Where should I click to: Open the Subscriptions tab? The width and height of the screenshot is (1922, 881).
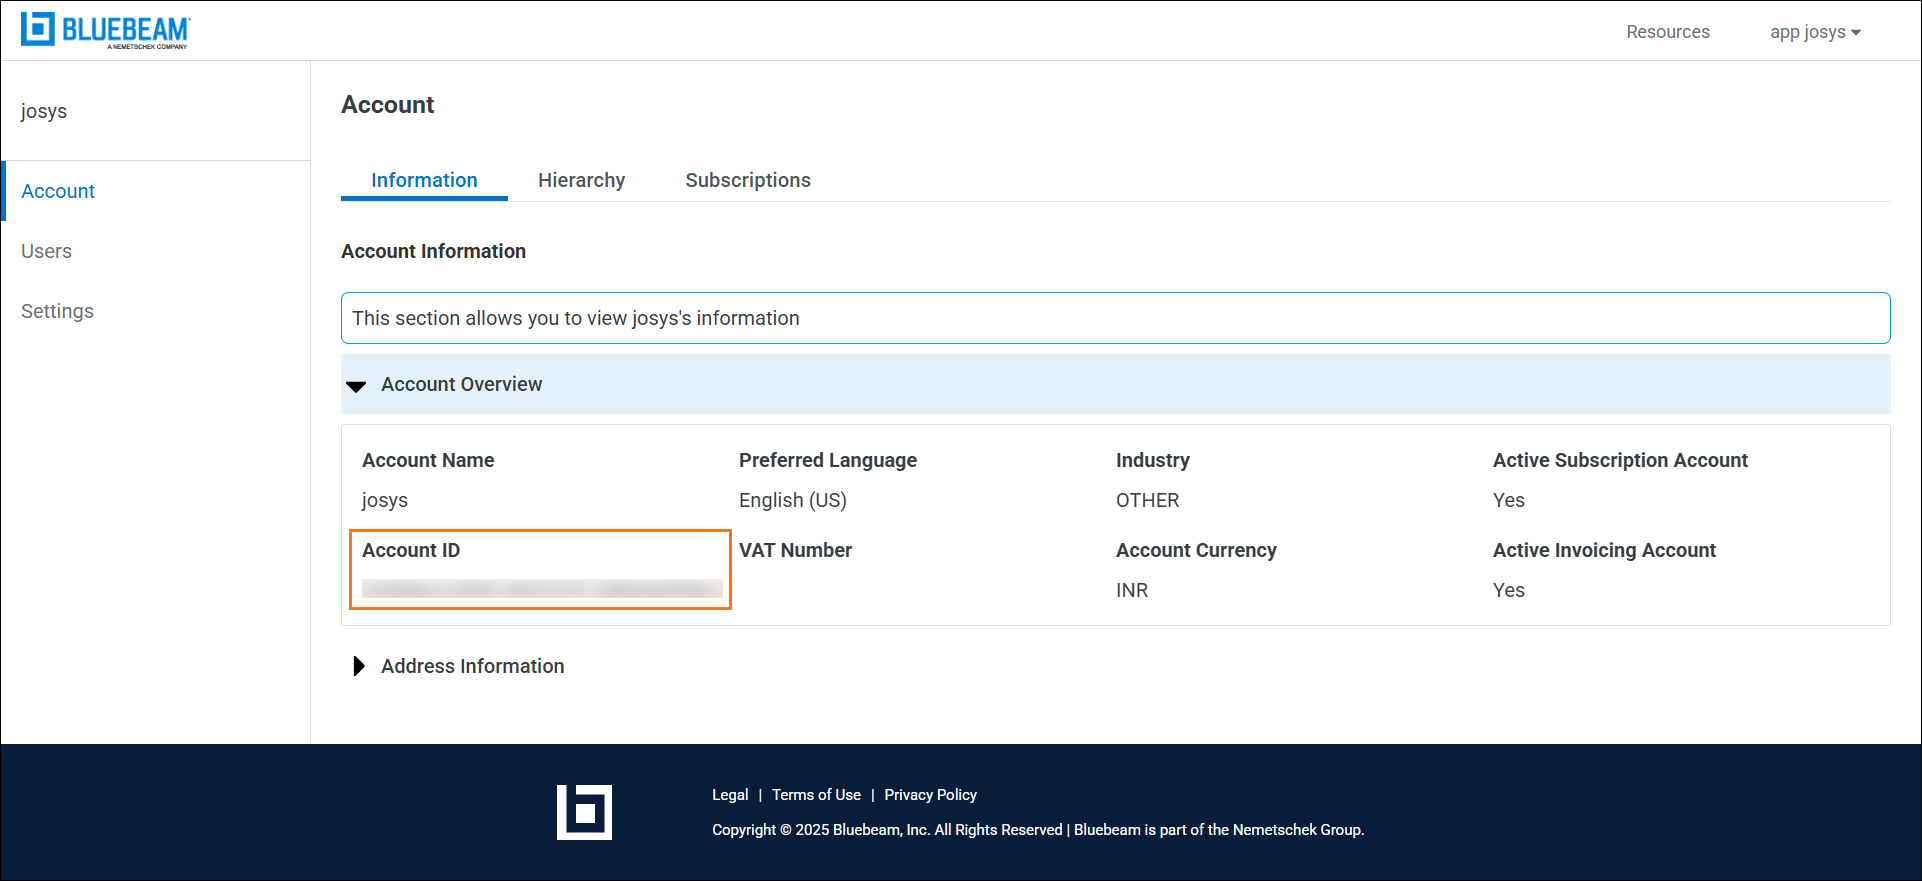click(747, 180)
